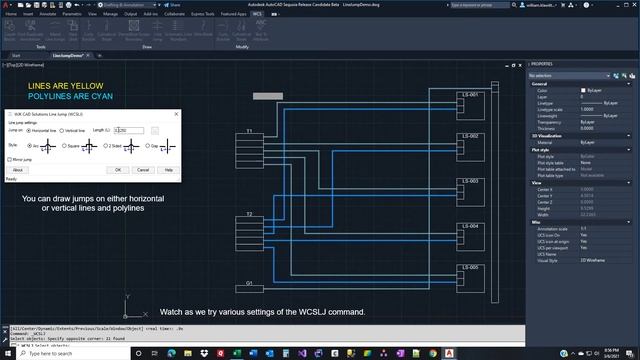This screenshot has height=360, width=640.
Task: Open the AutoCAD application menu logo
Action: (6, 5)
